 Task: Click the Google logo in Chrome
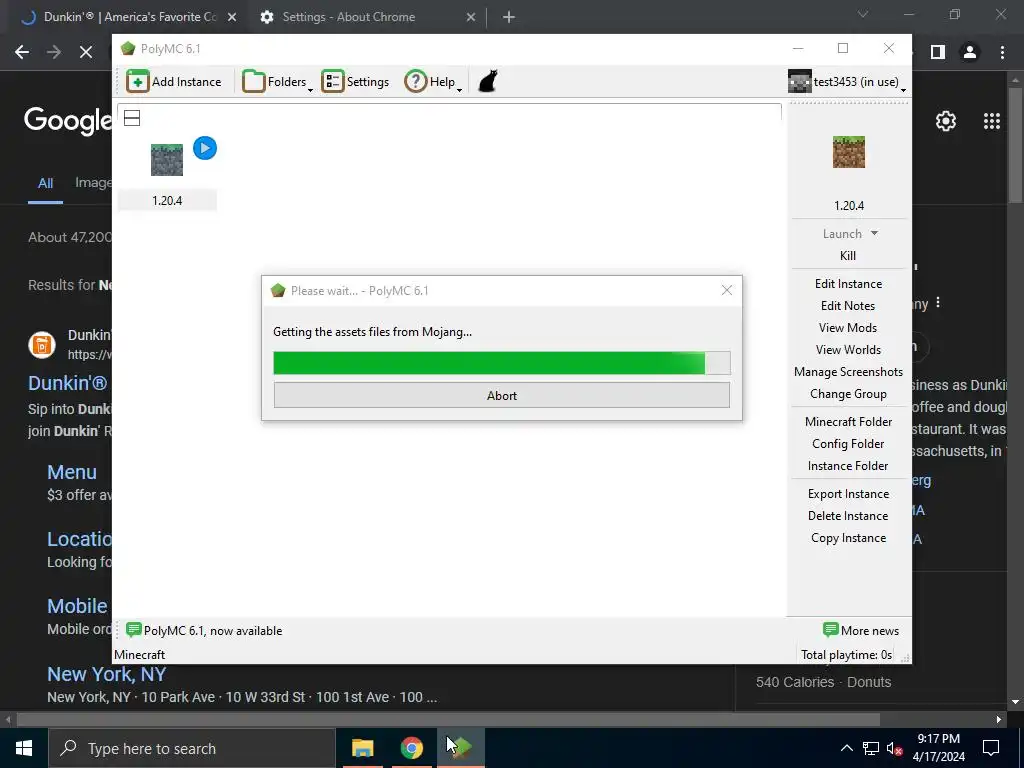(68, 121)
